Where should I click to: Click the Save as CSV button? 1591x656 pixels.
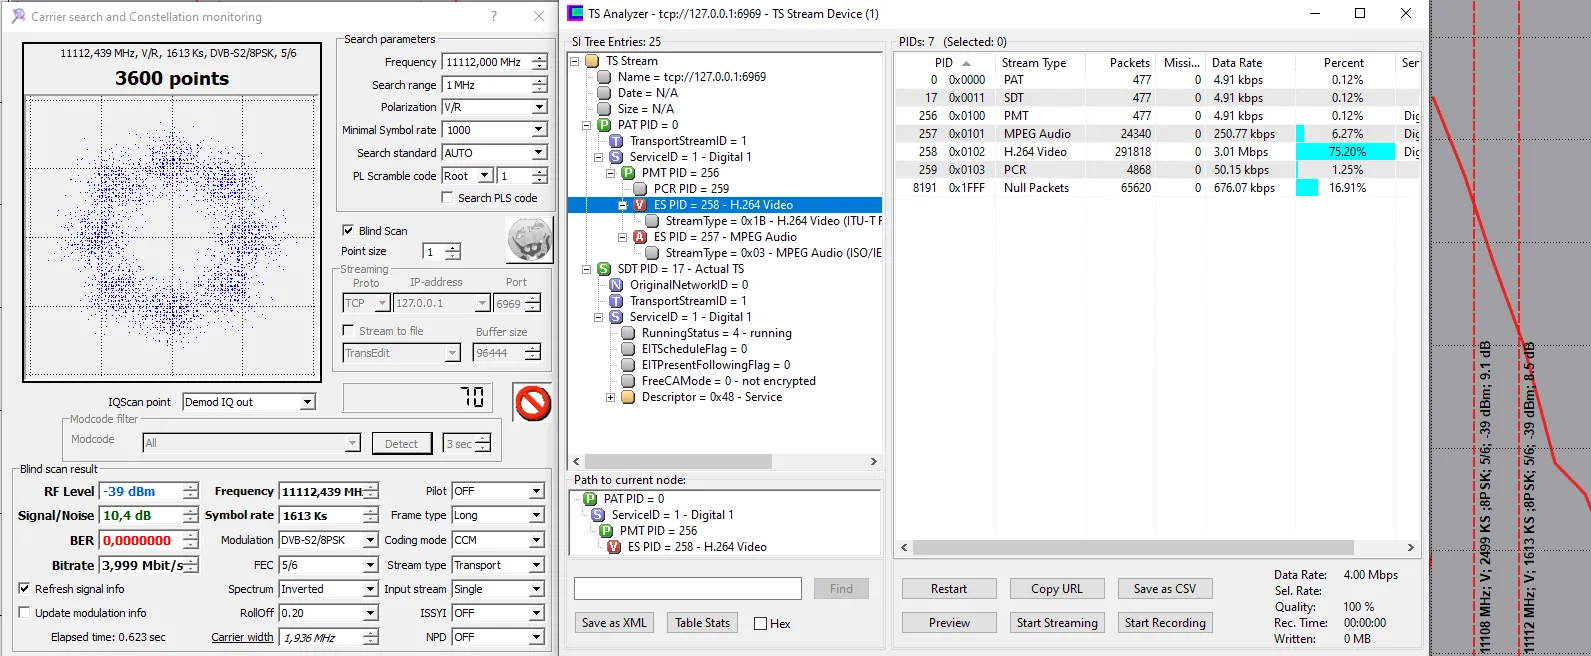[x=1164, y=589]
